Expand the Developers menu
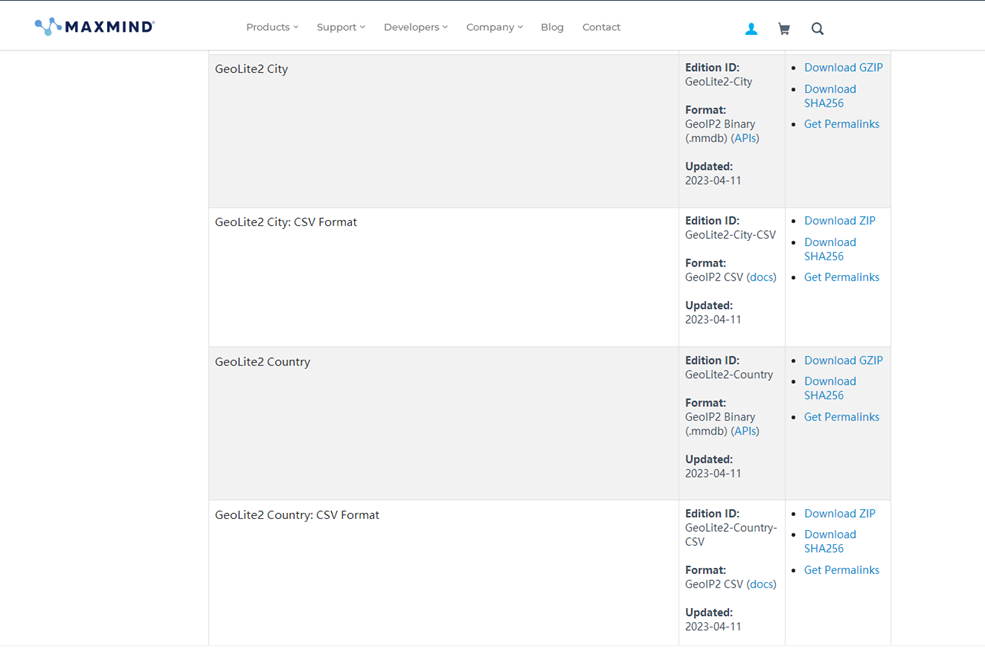985x649 pixels. click(416, 27)
